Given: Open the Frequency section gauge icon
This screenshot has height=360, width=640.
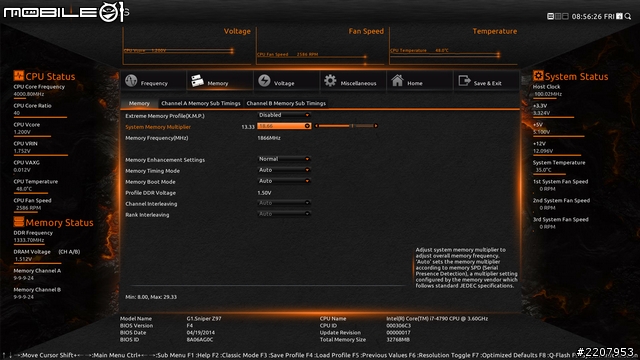Looking at the screenshot, I should (x=131, y=80).
